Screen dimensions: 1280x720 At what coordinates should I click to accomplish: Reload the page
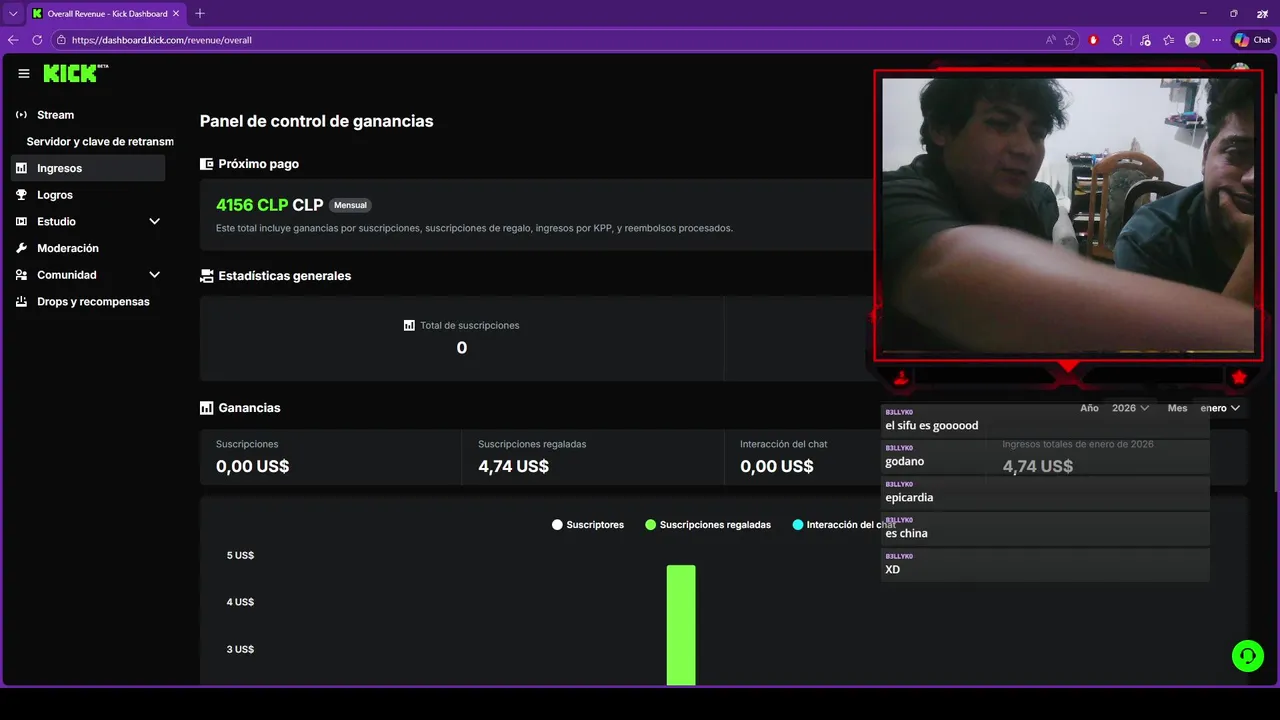(37, 40)
